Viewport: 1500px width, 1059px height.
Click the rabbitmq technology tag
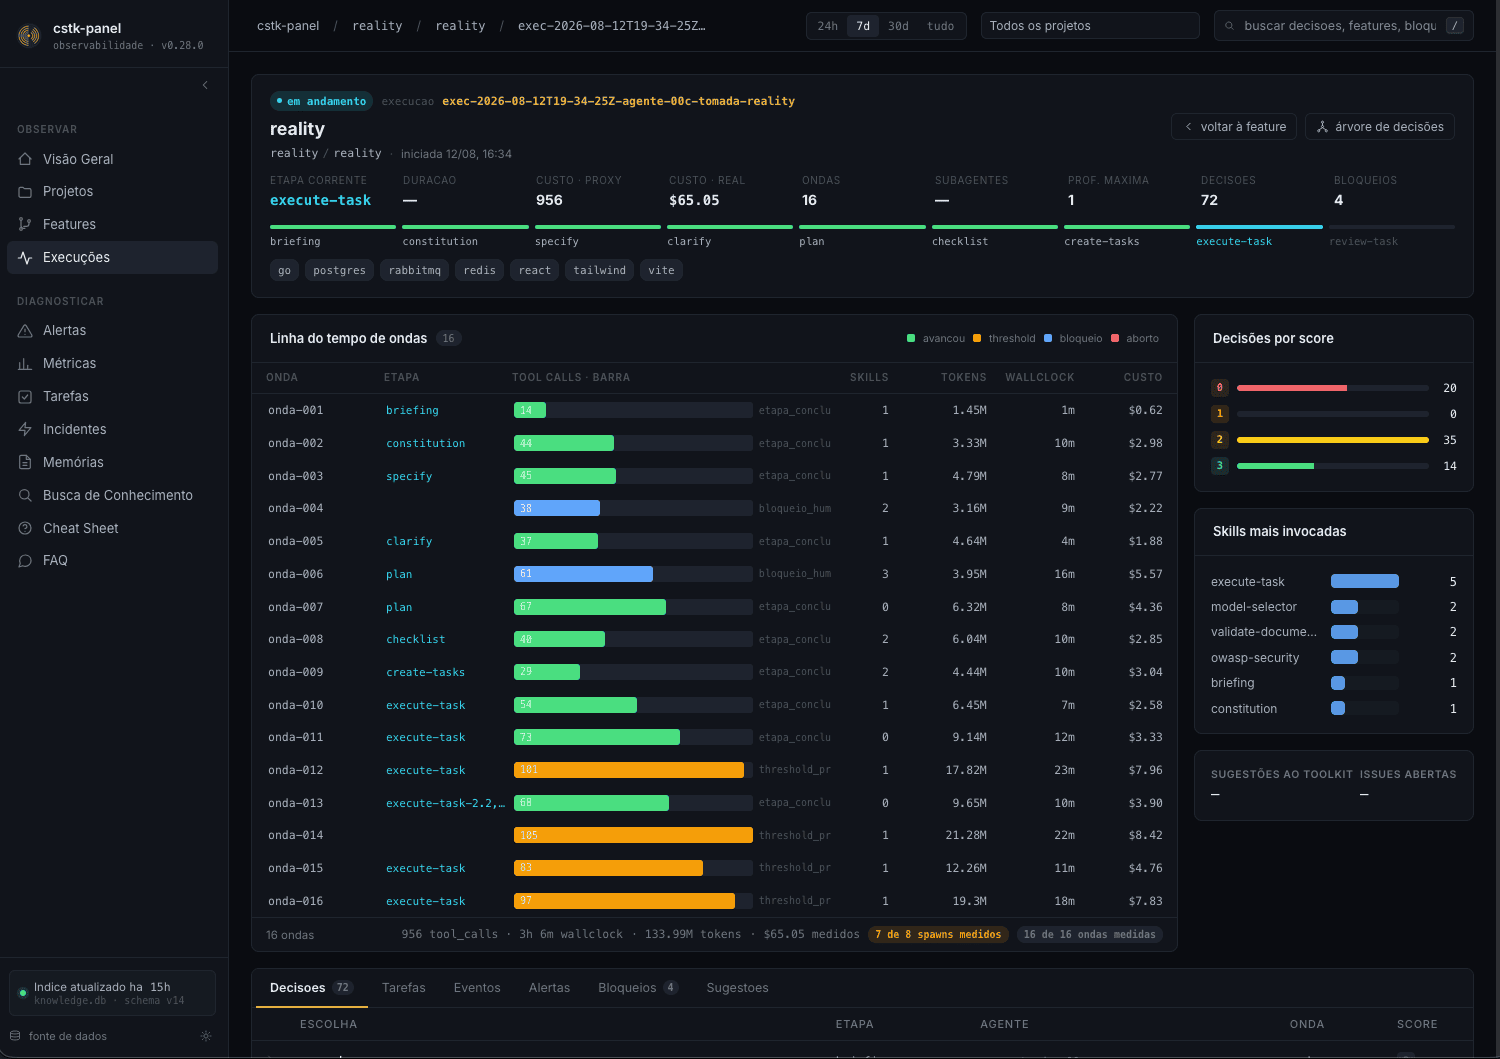[x=415, y=270]
